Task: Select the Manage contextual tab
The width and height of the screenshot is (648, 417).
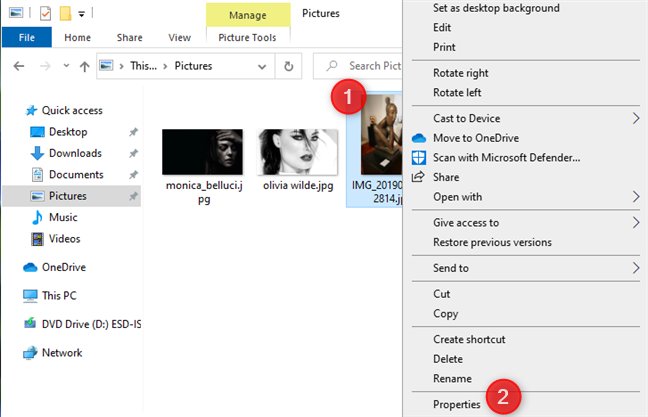Action: coord(248,15)
